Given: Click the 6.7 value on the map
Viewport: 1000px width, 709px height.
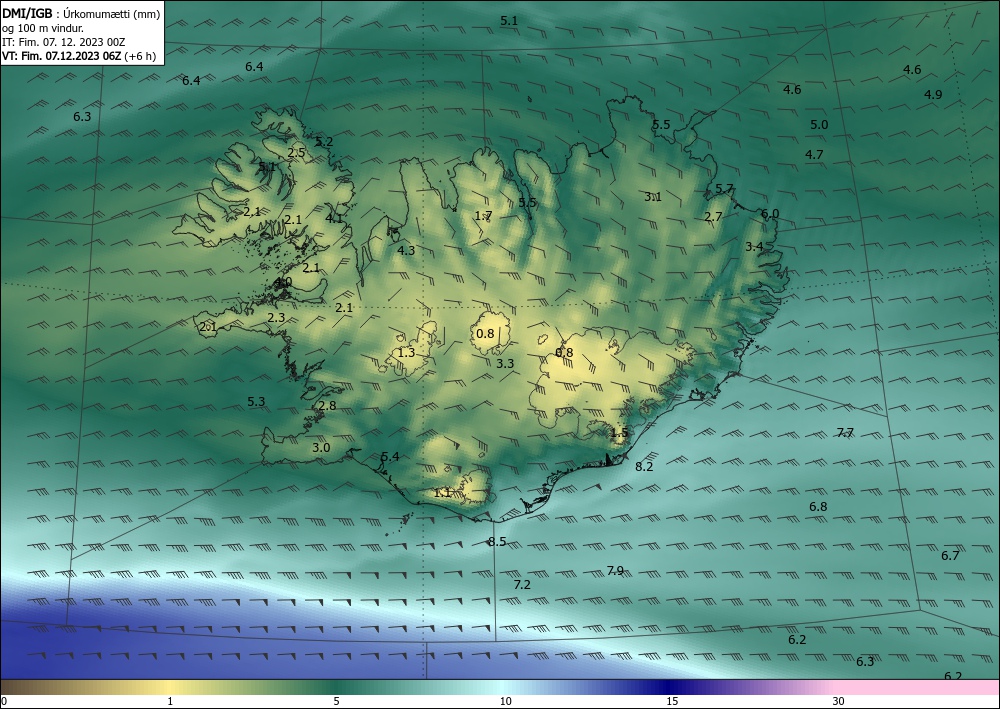Looking at the screenshot, I should pos(950,555).
